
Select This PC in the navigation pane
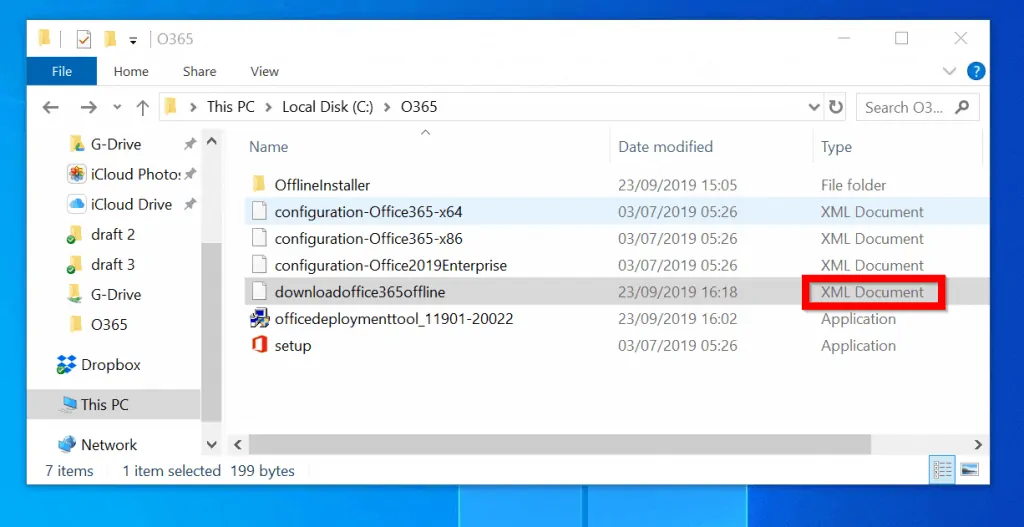coord(113,404)
